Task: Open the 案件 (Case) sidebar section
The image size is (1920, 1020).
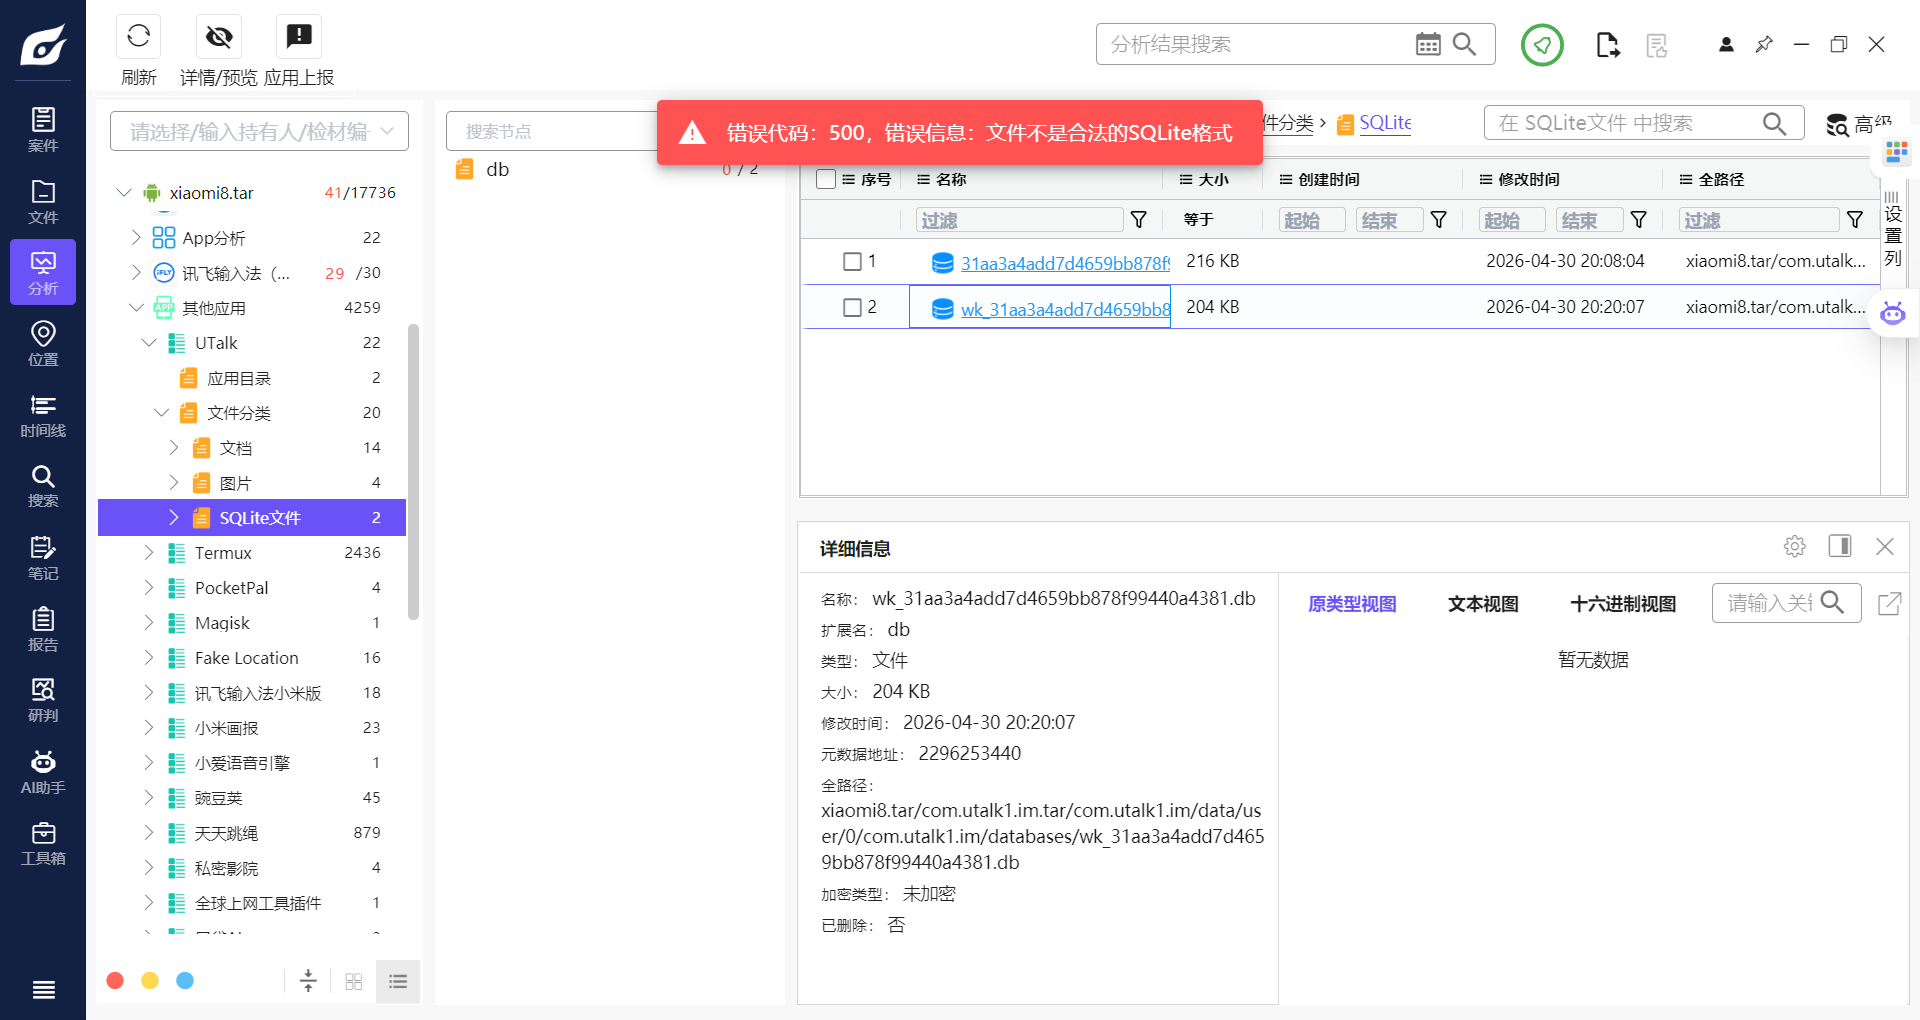Action: point(43,131)
